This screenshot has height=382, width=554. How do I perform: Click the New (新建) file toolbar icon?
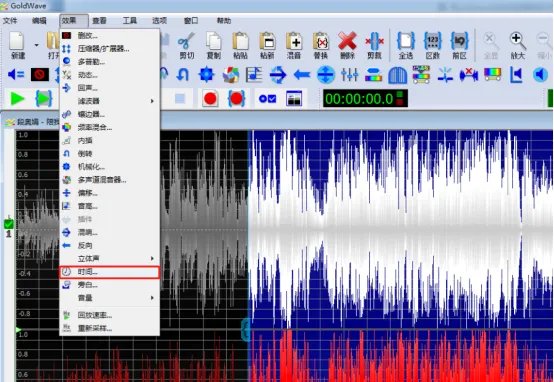coord(17,45)
